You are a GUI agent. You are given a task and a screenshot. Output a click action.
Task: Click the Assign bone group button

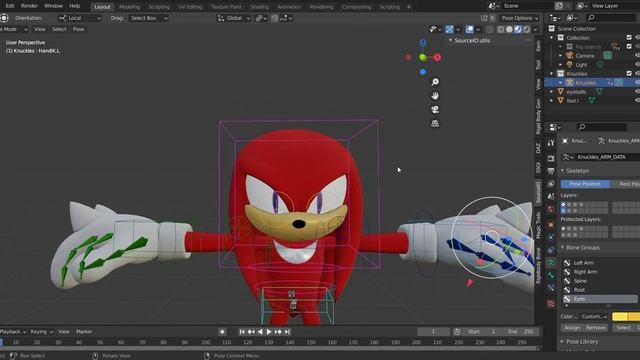tap(572, 328)
